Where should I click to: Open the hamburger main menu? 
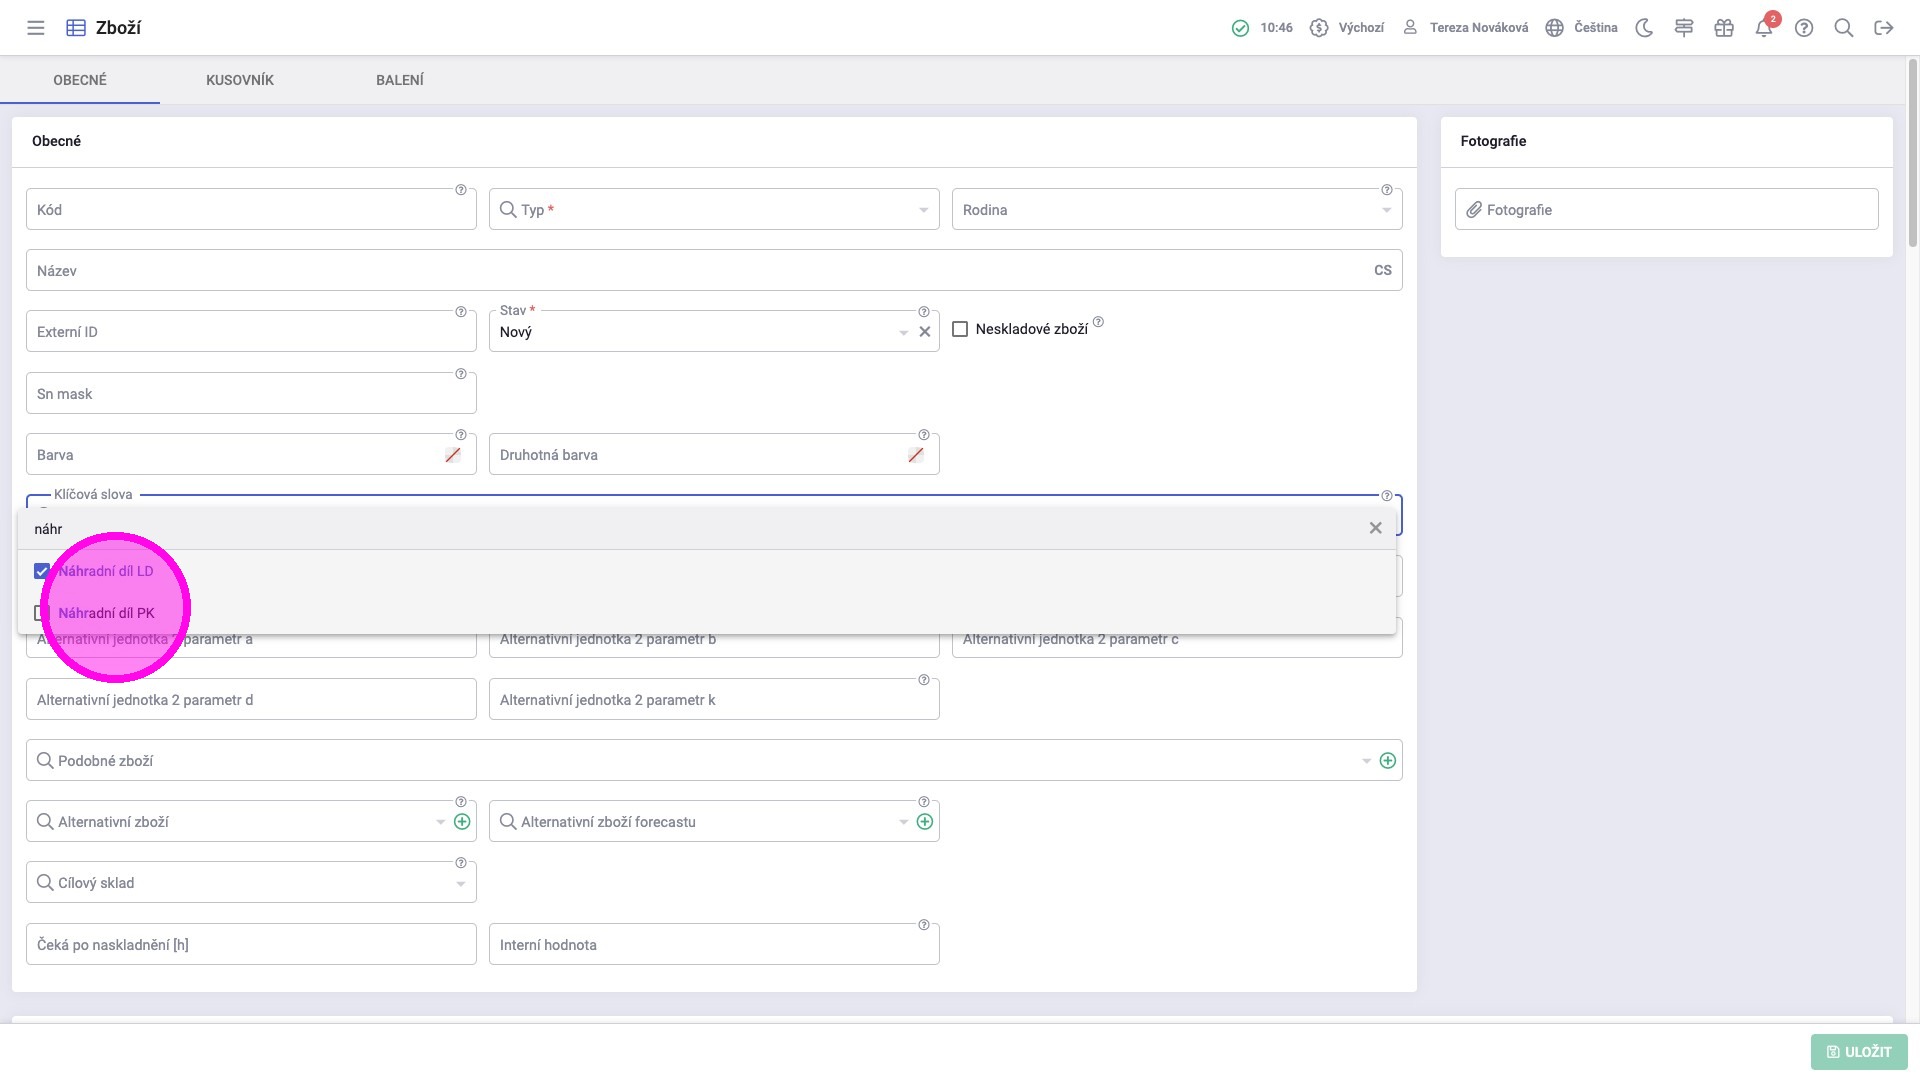(x=36, y=28)
